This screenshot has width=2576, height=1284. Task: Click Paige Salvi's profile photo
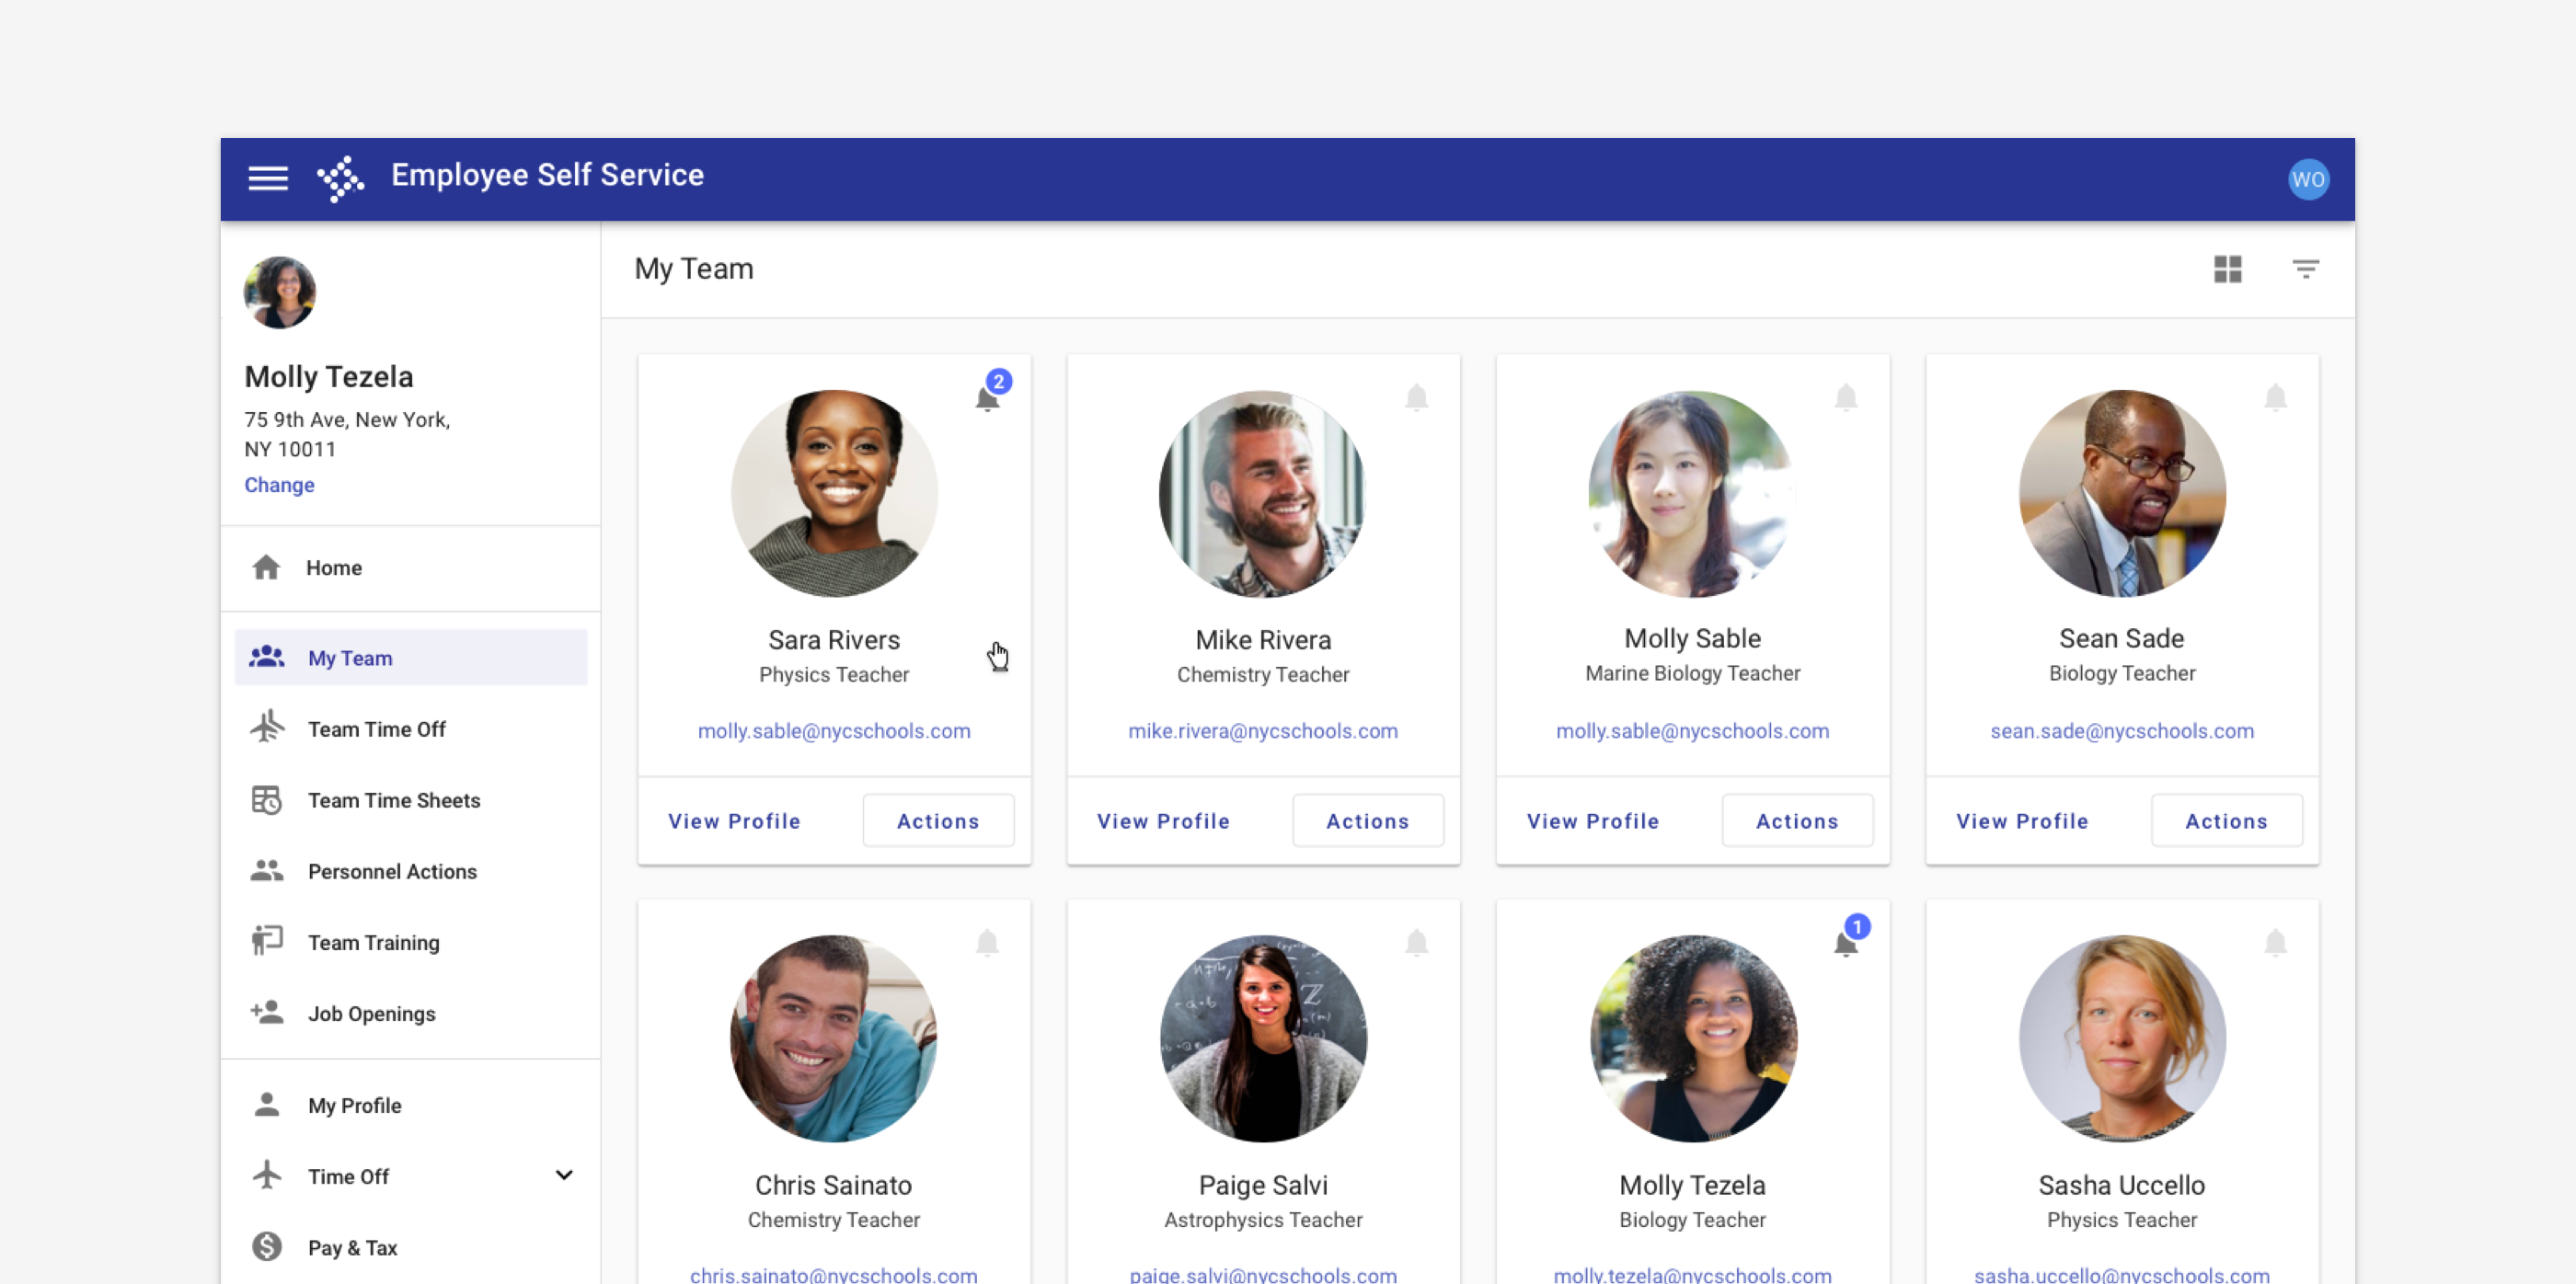(x=1263, y=1039)
